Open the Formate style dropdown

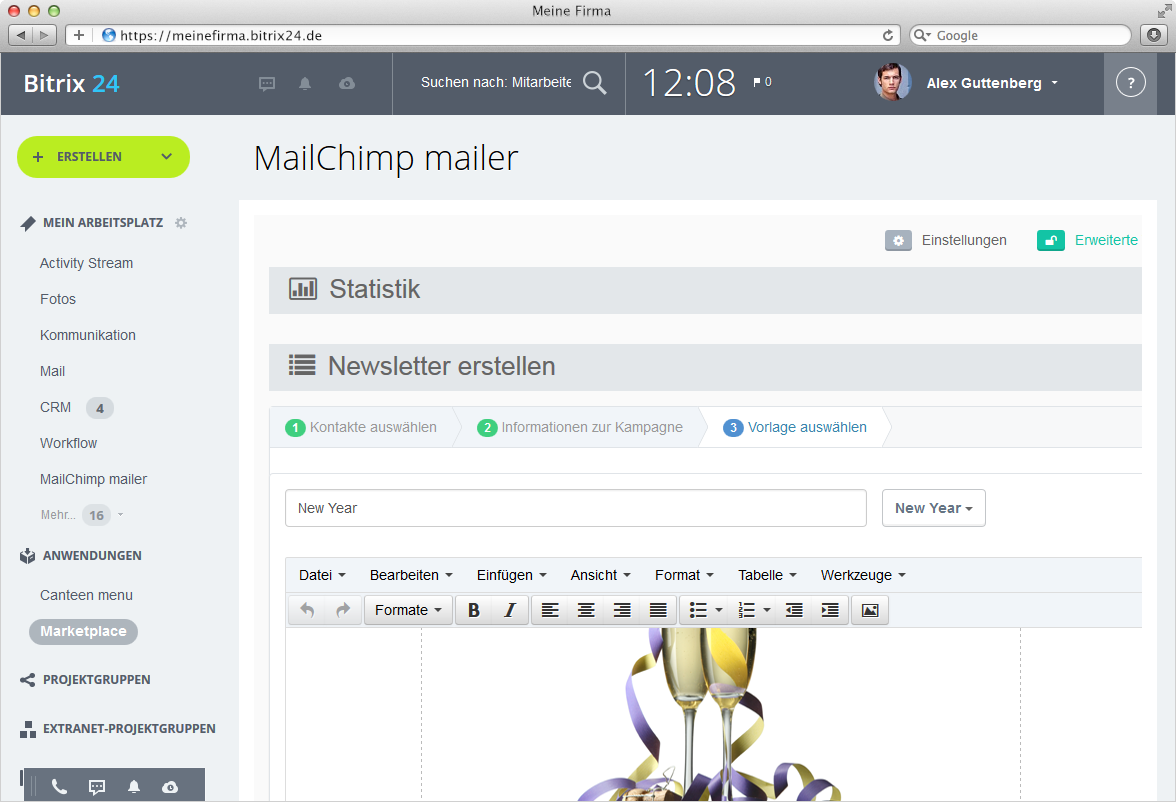pyautogui.click(x=408, y=610)
